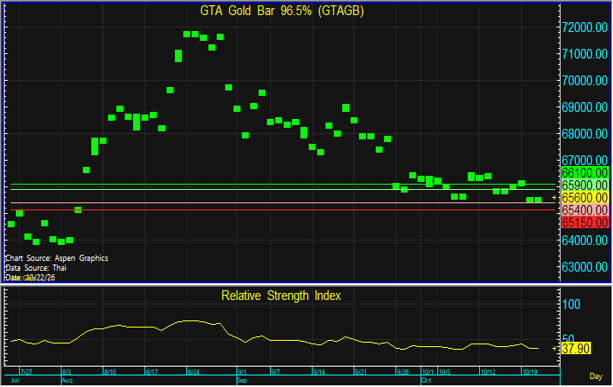Select the 71000.00 price axis label
Image resolution: width=613 pixels, height=387 pixels.
click(584, 54)
